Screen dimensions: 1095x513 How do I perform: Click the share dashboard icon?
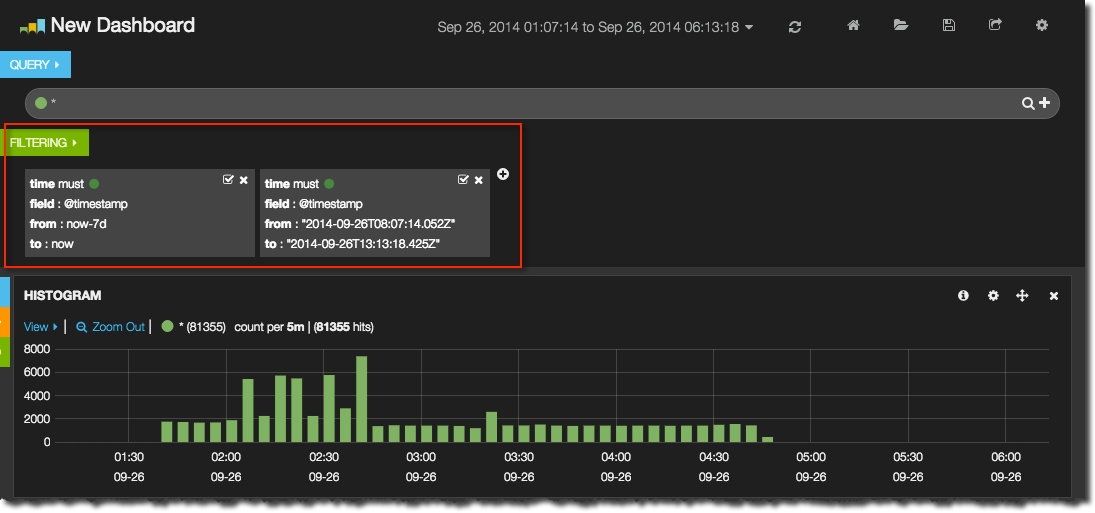995,26
